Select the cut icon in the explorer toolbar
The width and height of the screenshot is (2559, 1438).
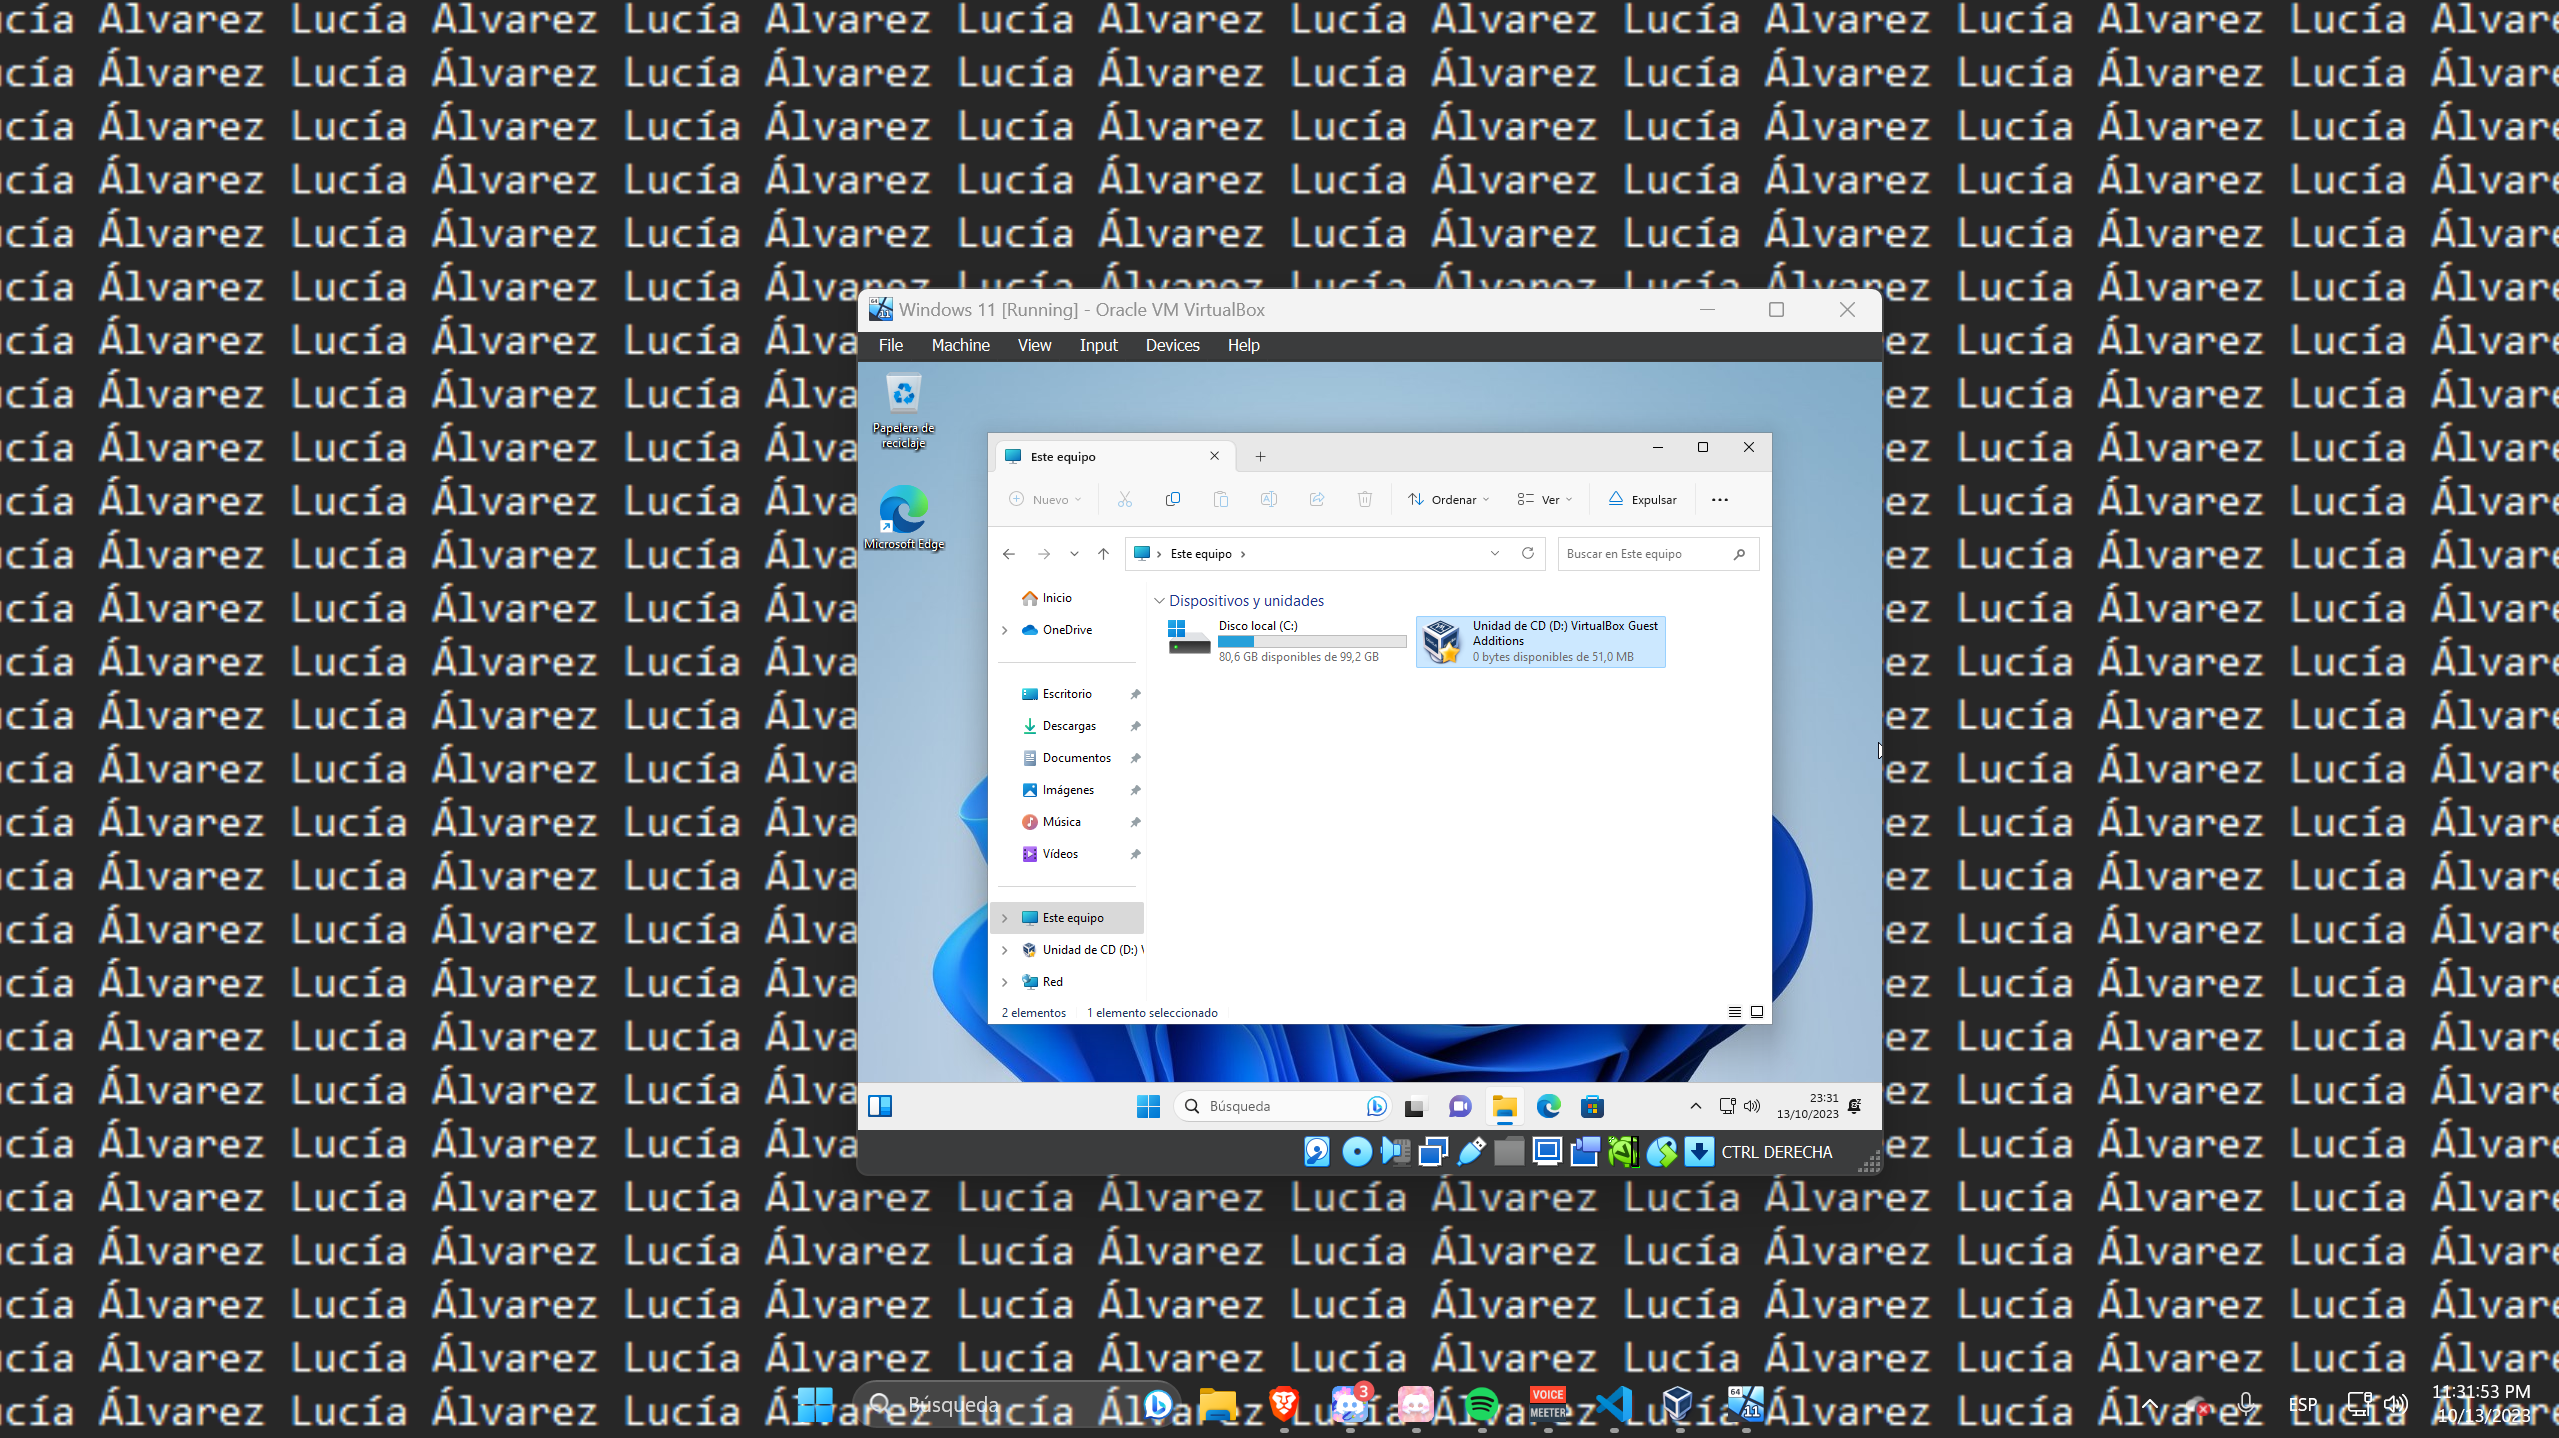pos(1124,499)
